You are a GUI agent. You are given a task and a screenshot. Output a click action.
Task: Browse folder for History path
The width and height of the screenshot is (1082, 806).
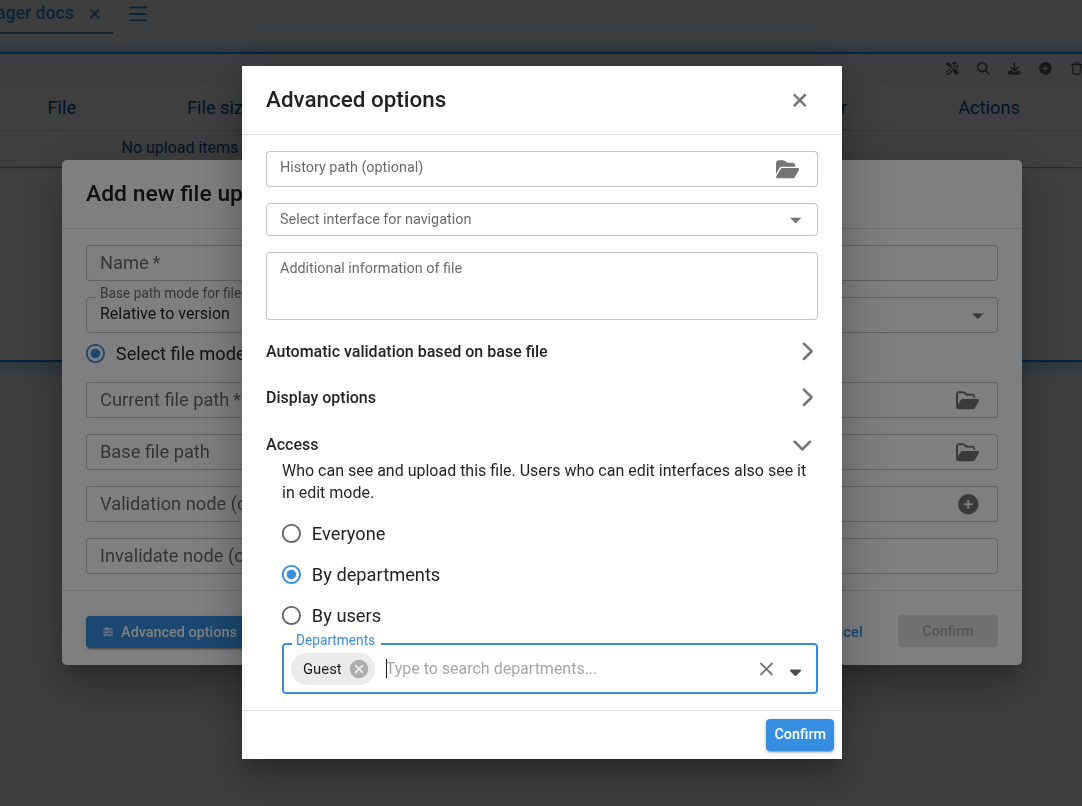tap(787, 169)
